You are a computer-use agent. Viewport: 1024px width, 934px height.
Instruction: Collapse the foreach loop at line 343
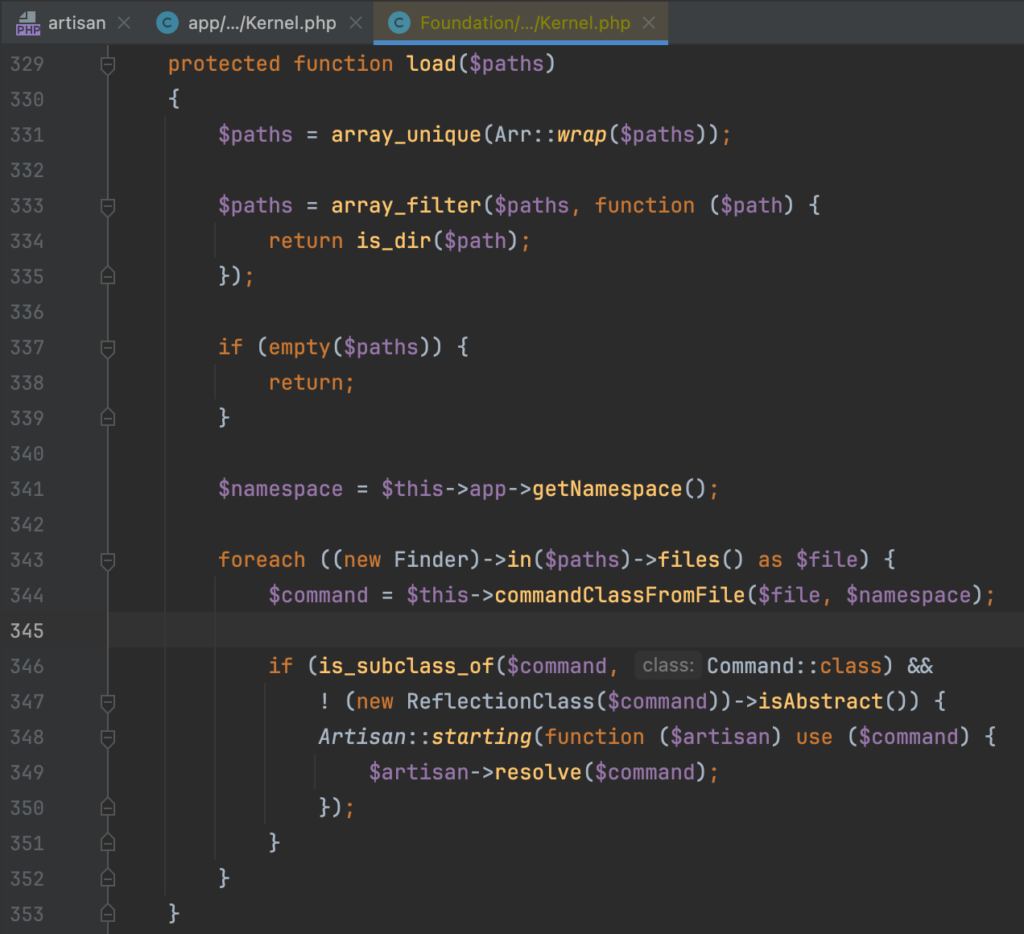pos(108,560)
